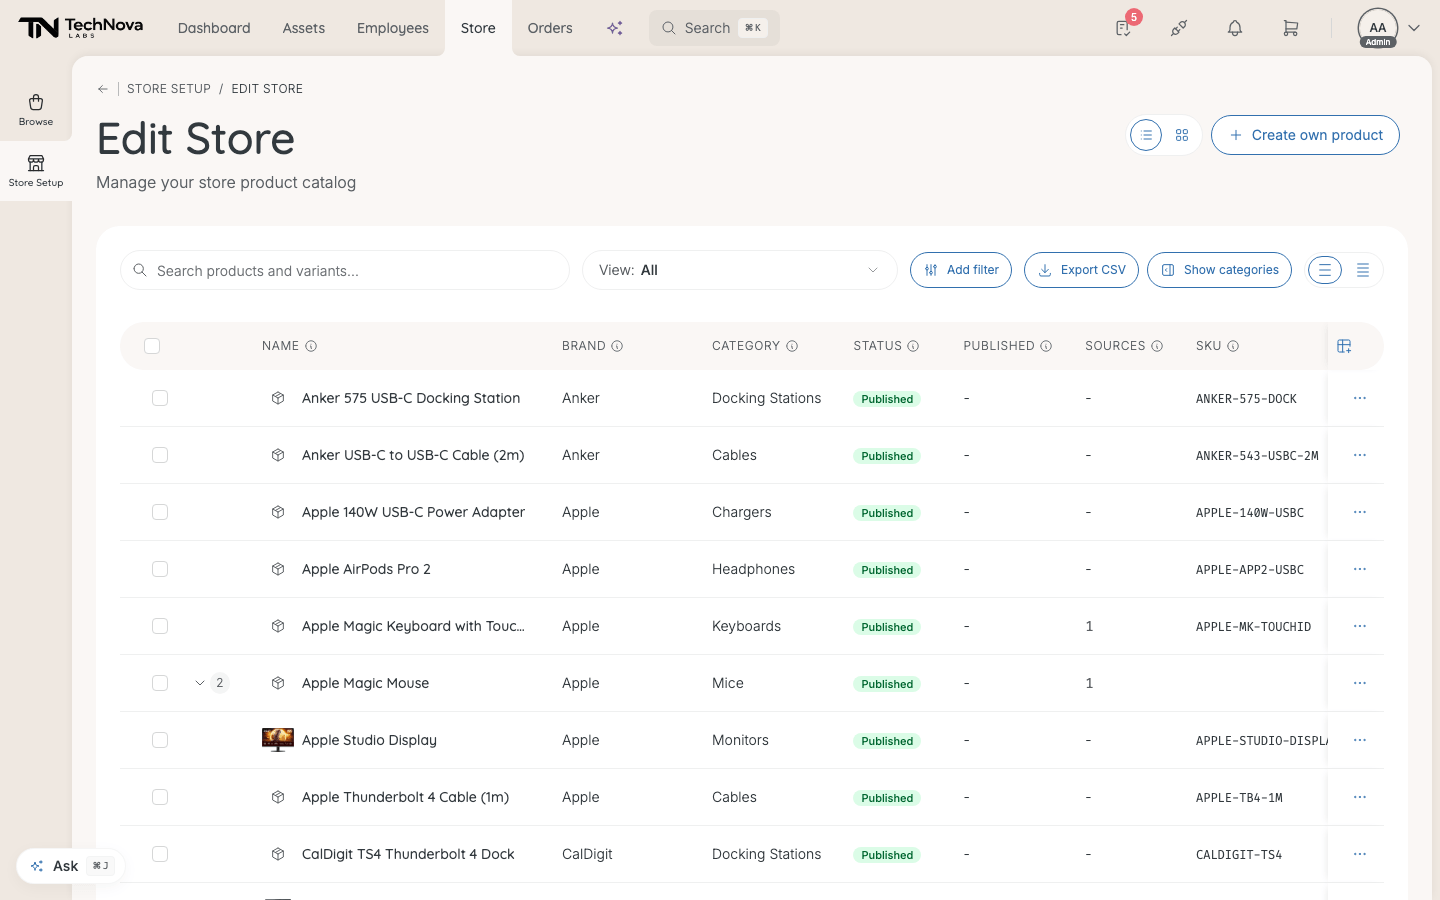The width and height of the screenshot is (1440, 900).
Task: Open the View: All dropdown
Action: click(740, 270)
